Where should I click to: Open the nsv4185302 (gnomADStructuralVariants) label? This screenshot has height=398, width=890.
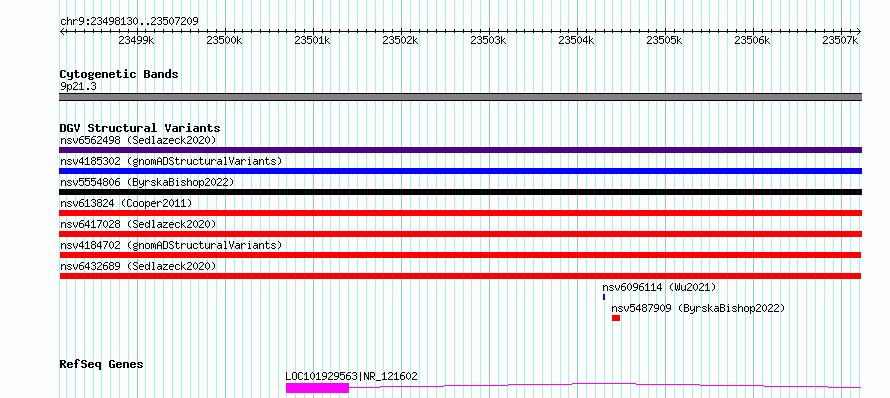[171, 161]
